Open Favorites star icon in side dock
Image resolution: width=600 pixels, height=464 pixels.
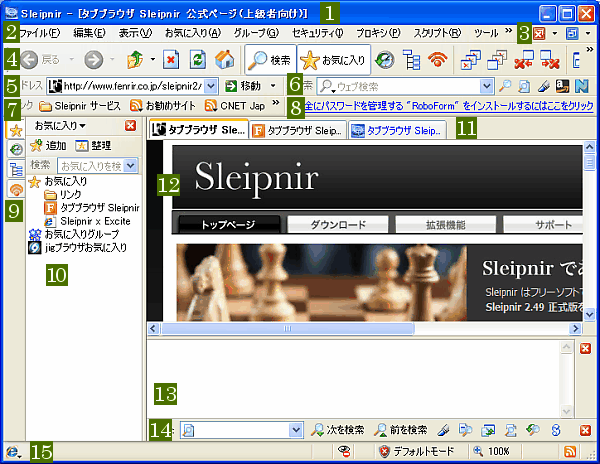pos(16,131)
